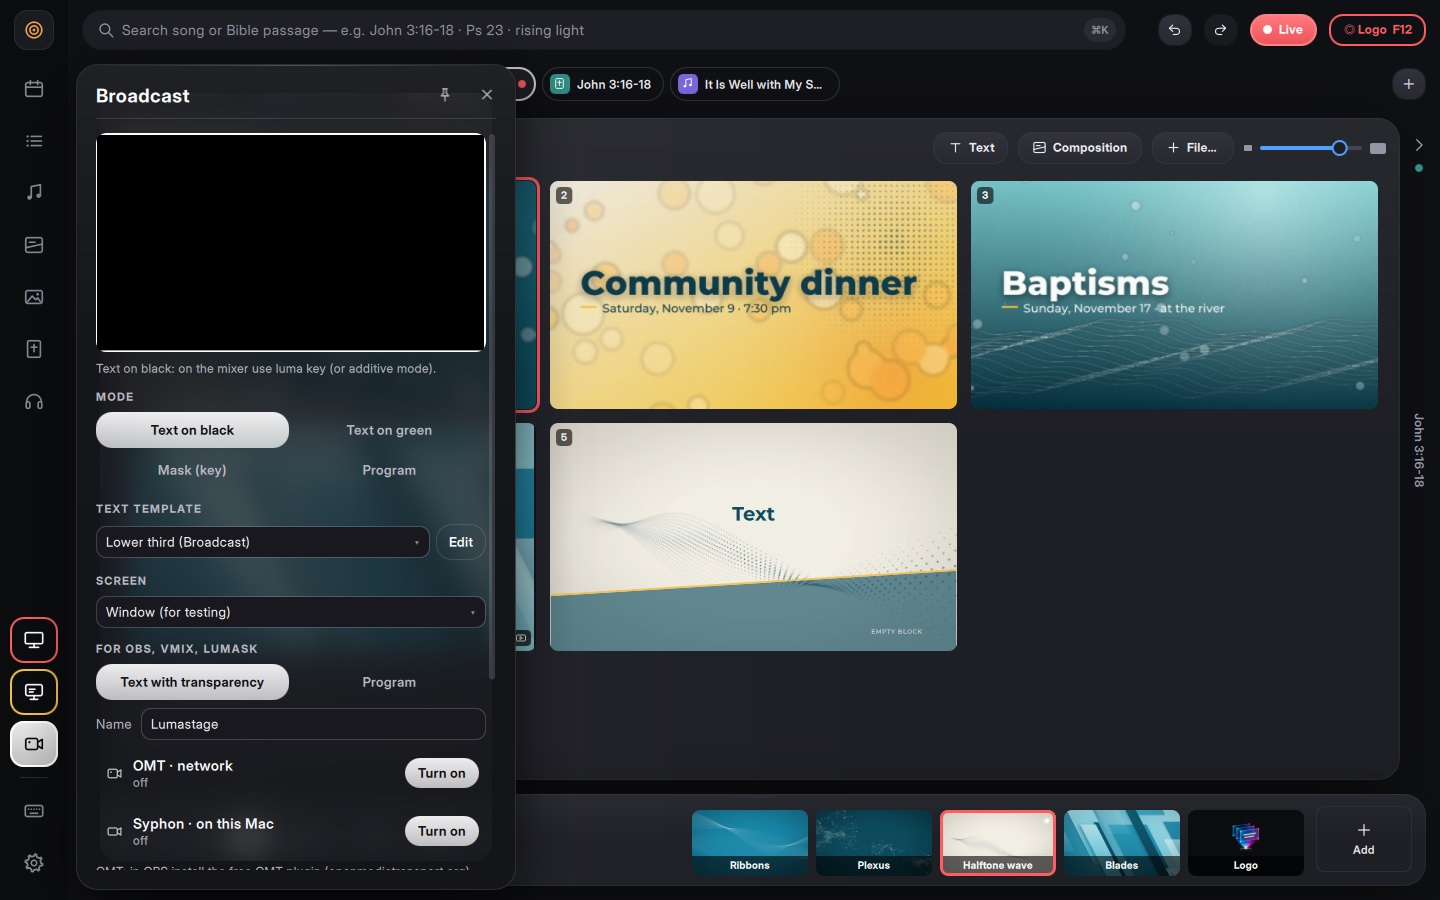Viewport: 1440px width, 900px height.
Task: Open the keyboard shortcuts icon in sidebar
Action: 34,811
